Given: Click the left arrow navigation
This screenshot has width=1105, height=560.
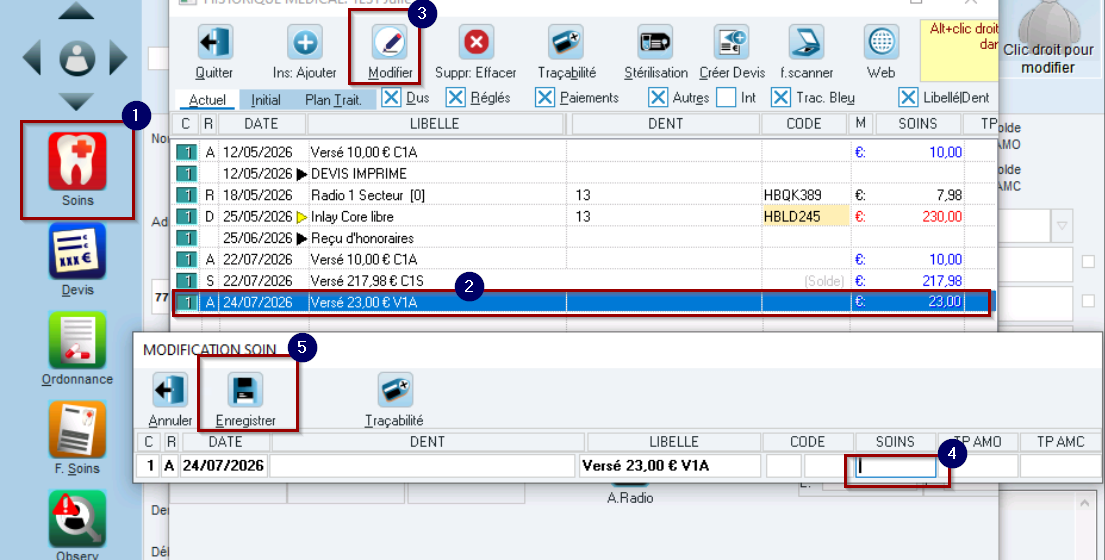Looking at the screenshot, I should (32, 58).
